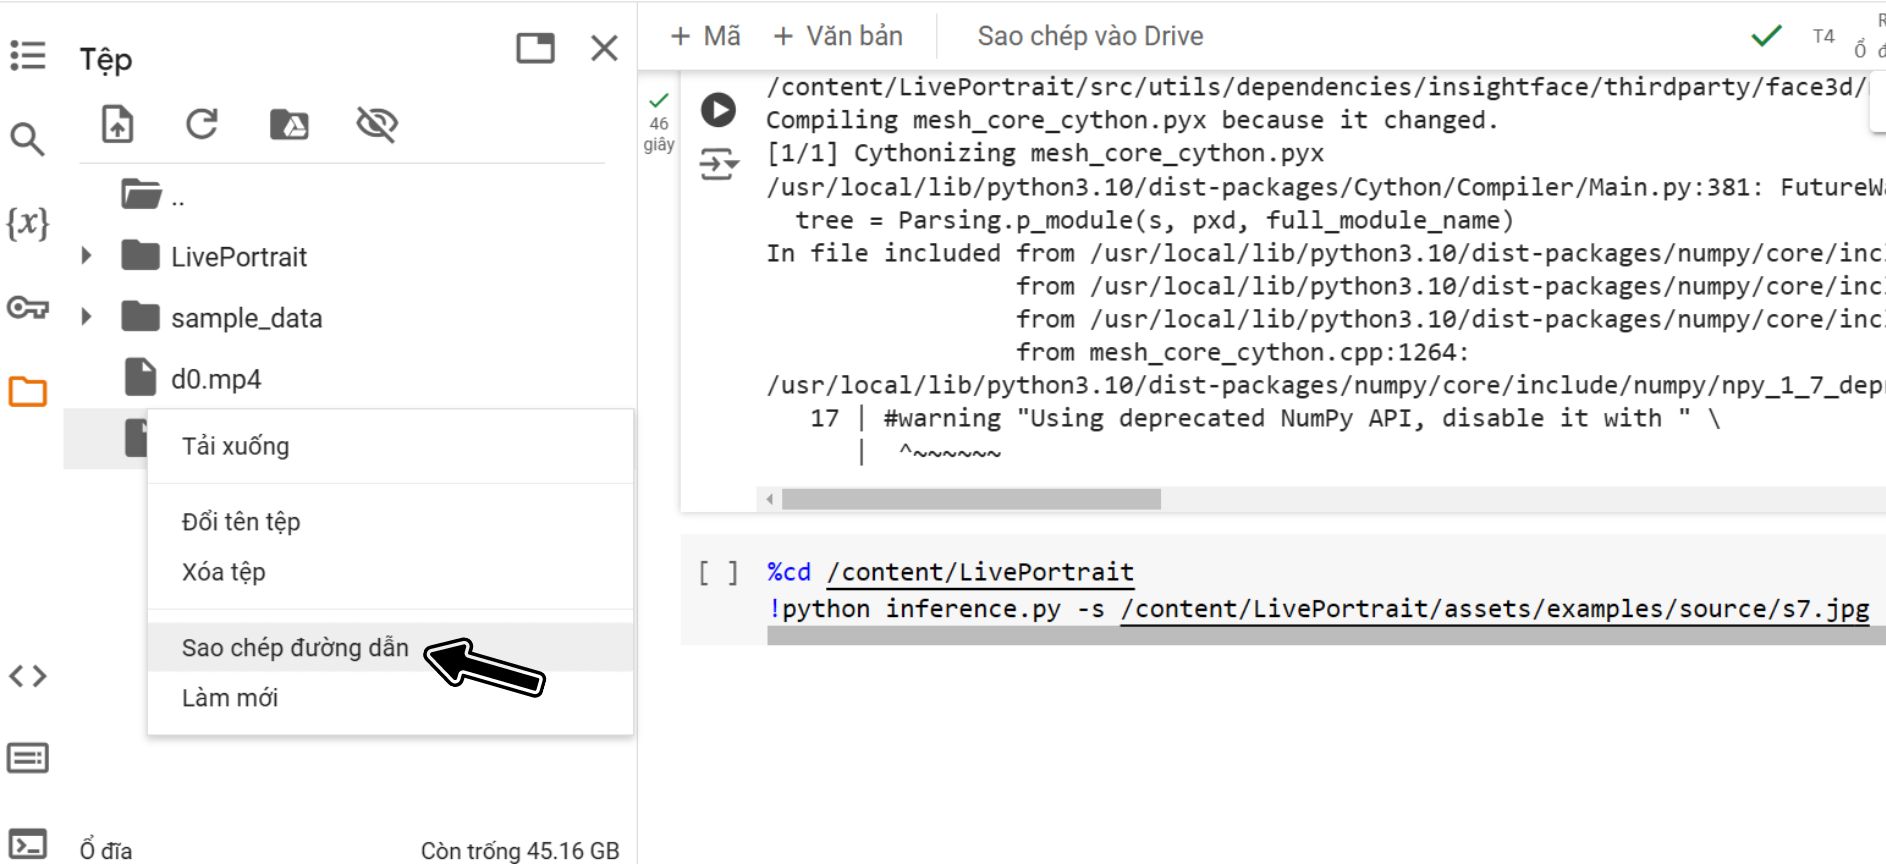1886x864 pixels.
Task: Open the secrets key icon
Action: click(28, 307)
